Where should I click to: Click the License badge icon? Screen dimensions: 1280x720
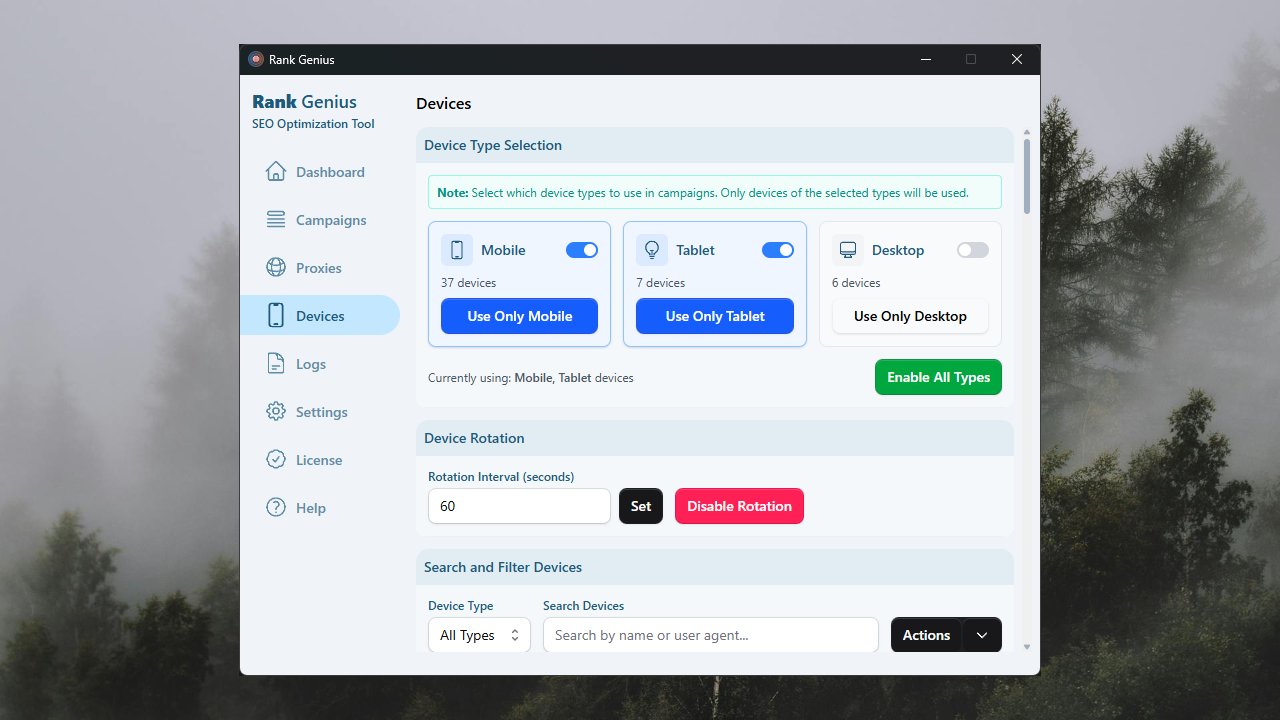pyautogui.click(x=276, y=460)
